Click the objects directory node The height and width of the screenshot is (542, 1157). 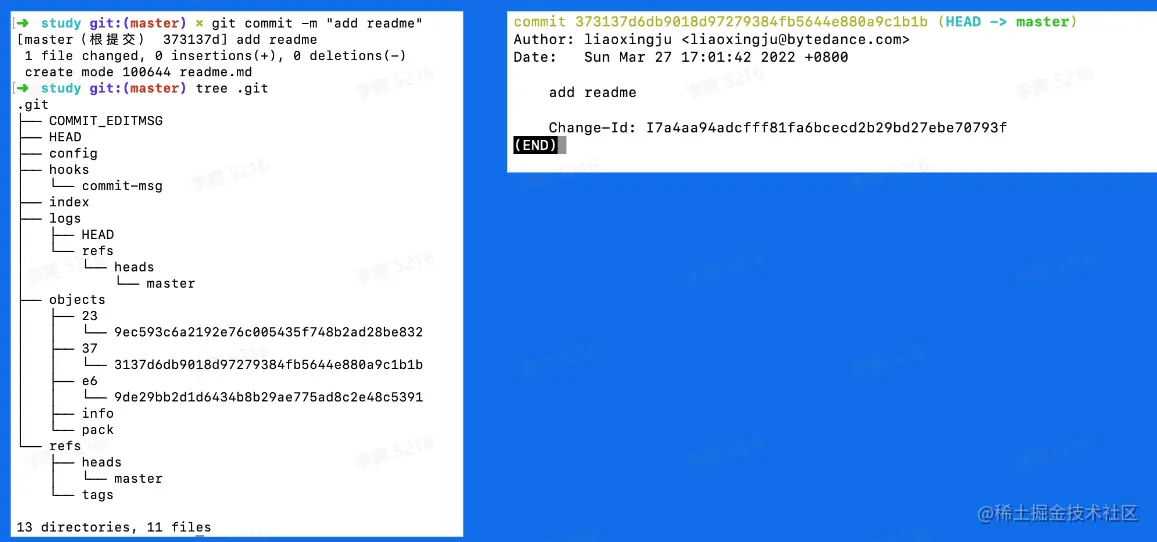point(77,299)
